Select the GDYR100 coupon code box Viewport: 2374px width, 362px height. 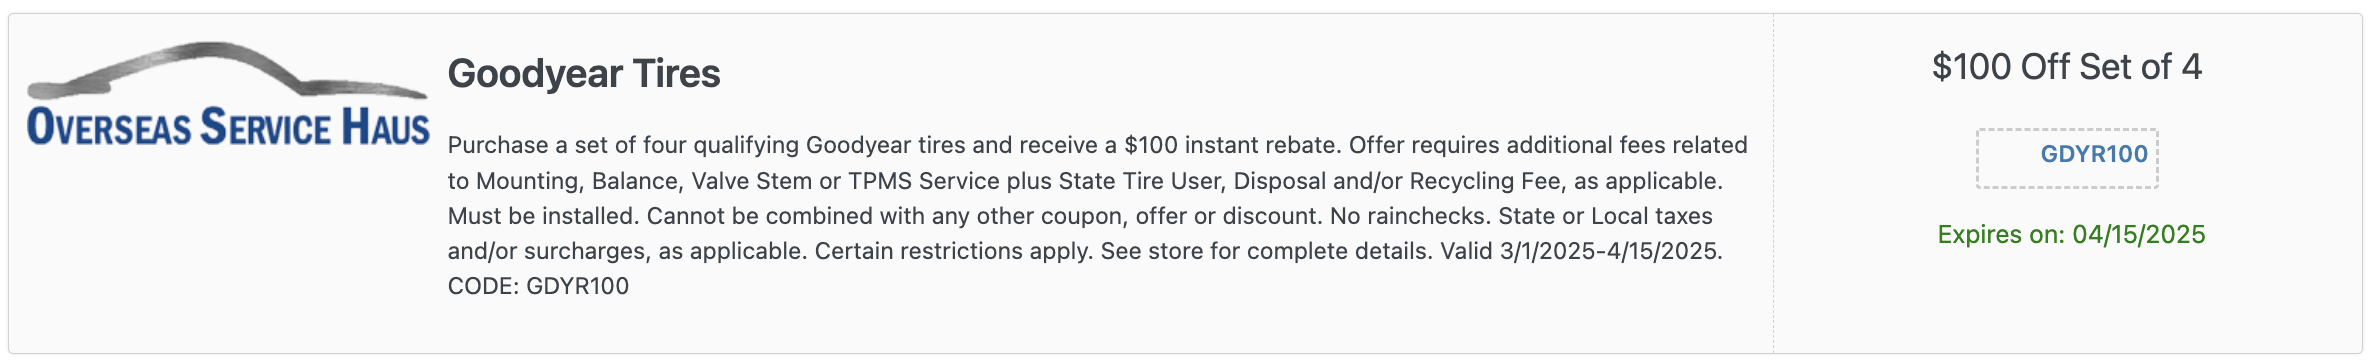point(2067,158)
